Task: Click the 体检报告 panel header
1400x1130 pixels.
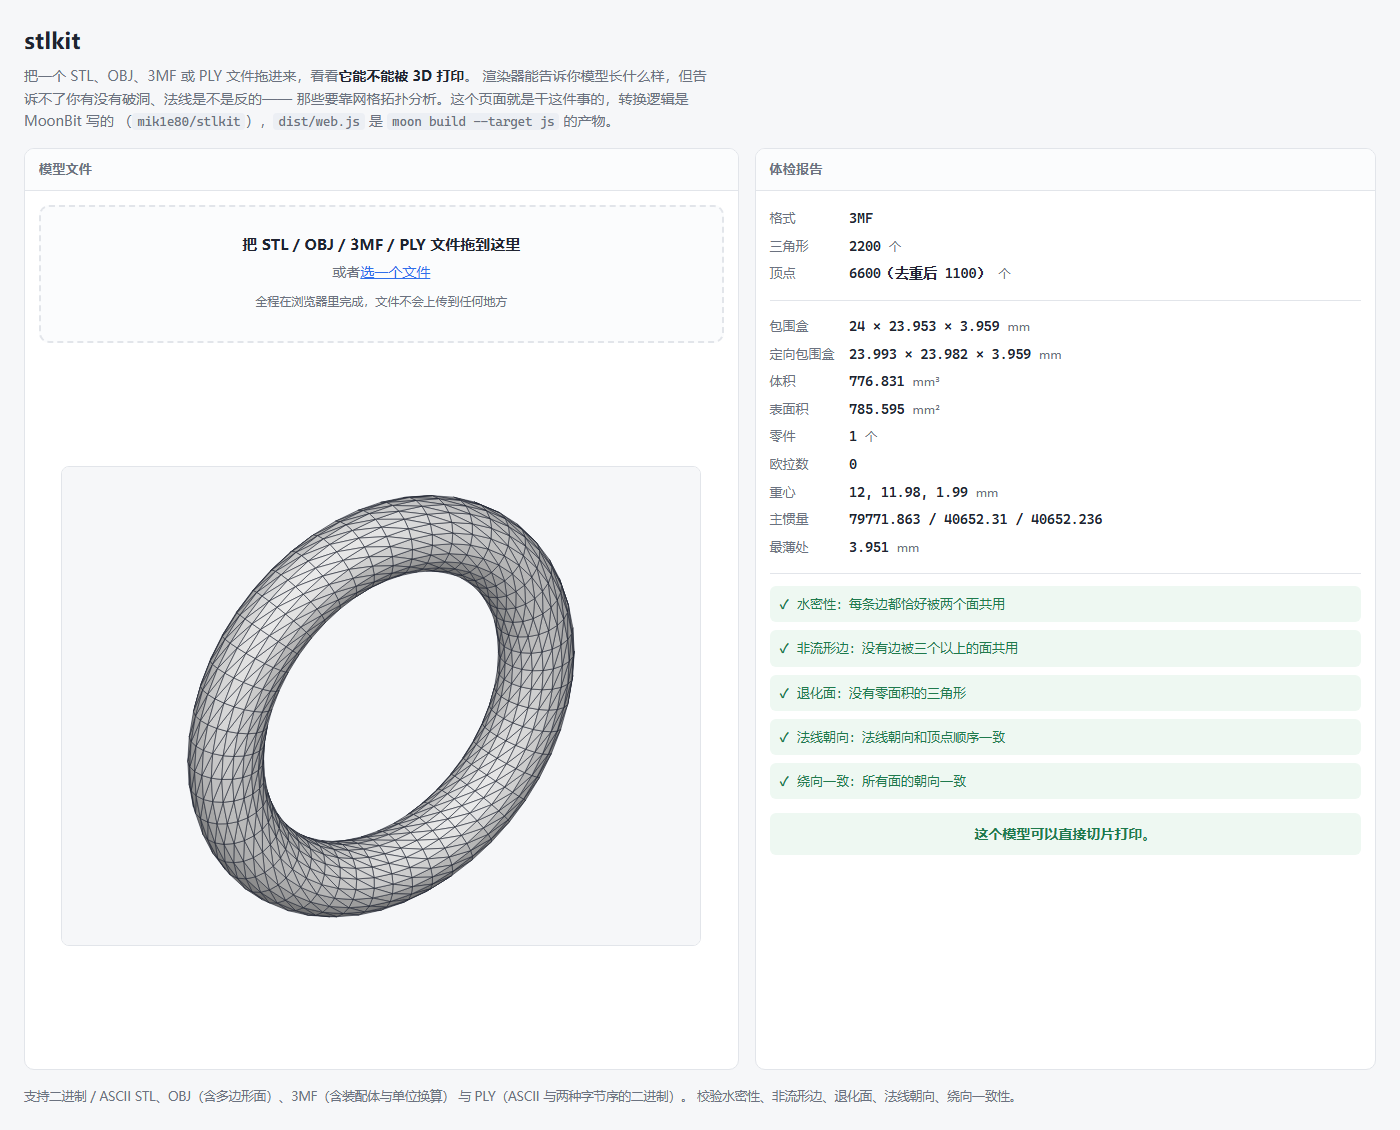Action: pos(1065,170)
